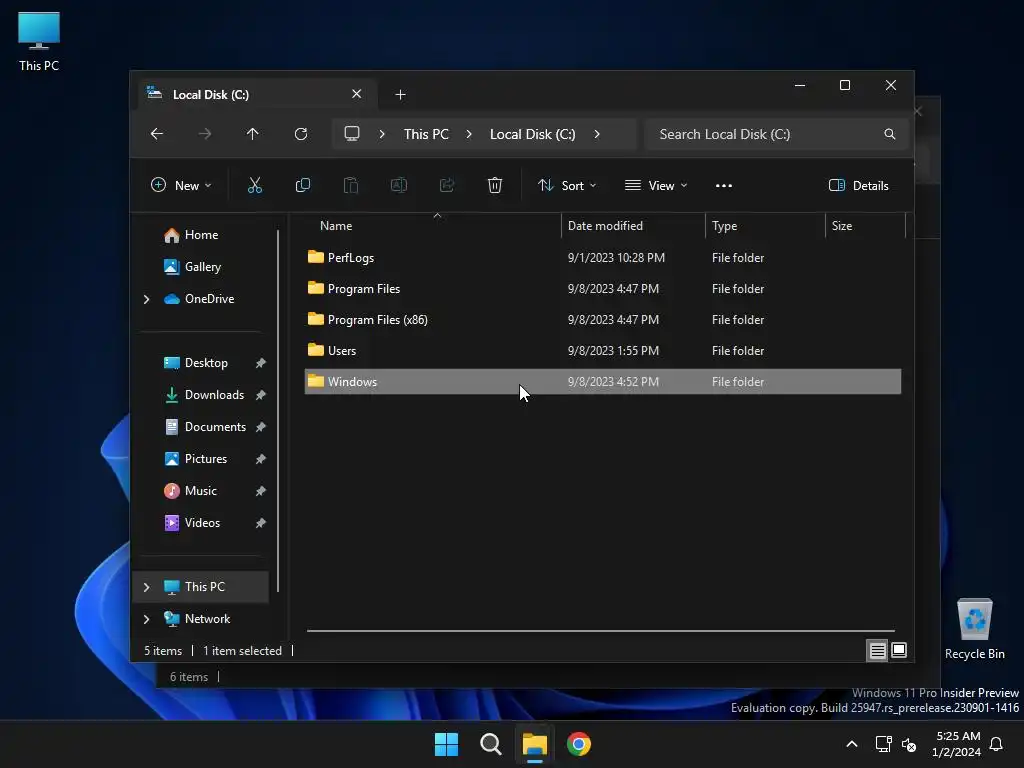
Task: Expand chevron after Local Disk (C:) breadcrumb
Action: (597, 134)
